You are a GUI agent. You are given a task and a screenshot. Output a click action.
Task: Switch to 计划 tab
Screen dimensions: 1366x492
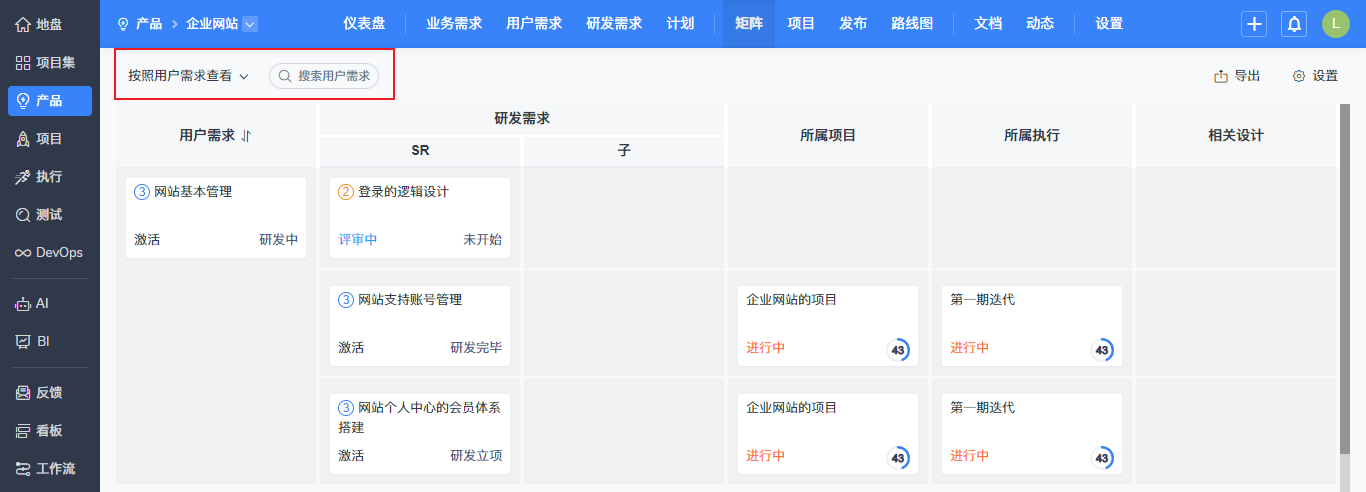click(680, 23)
